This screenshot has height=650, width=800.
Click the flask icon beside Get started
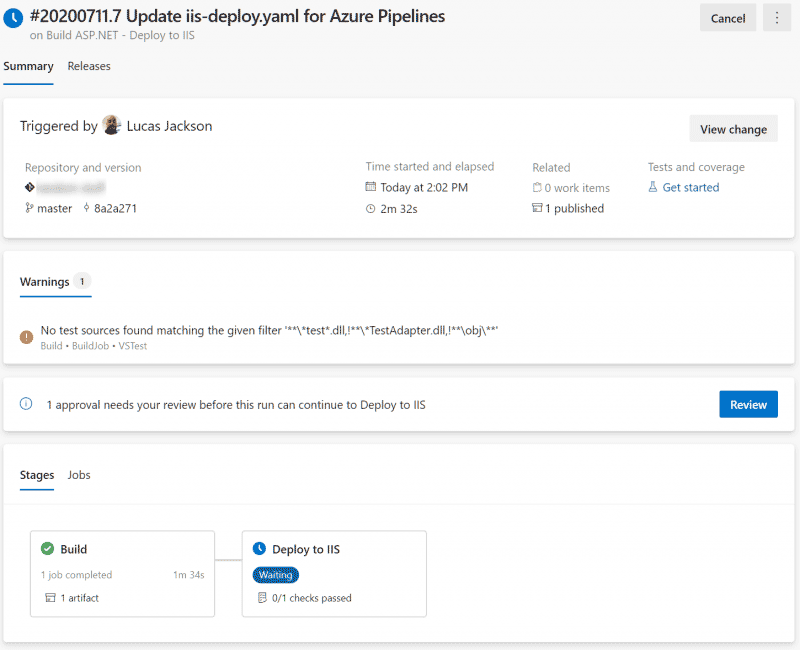653,187
